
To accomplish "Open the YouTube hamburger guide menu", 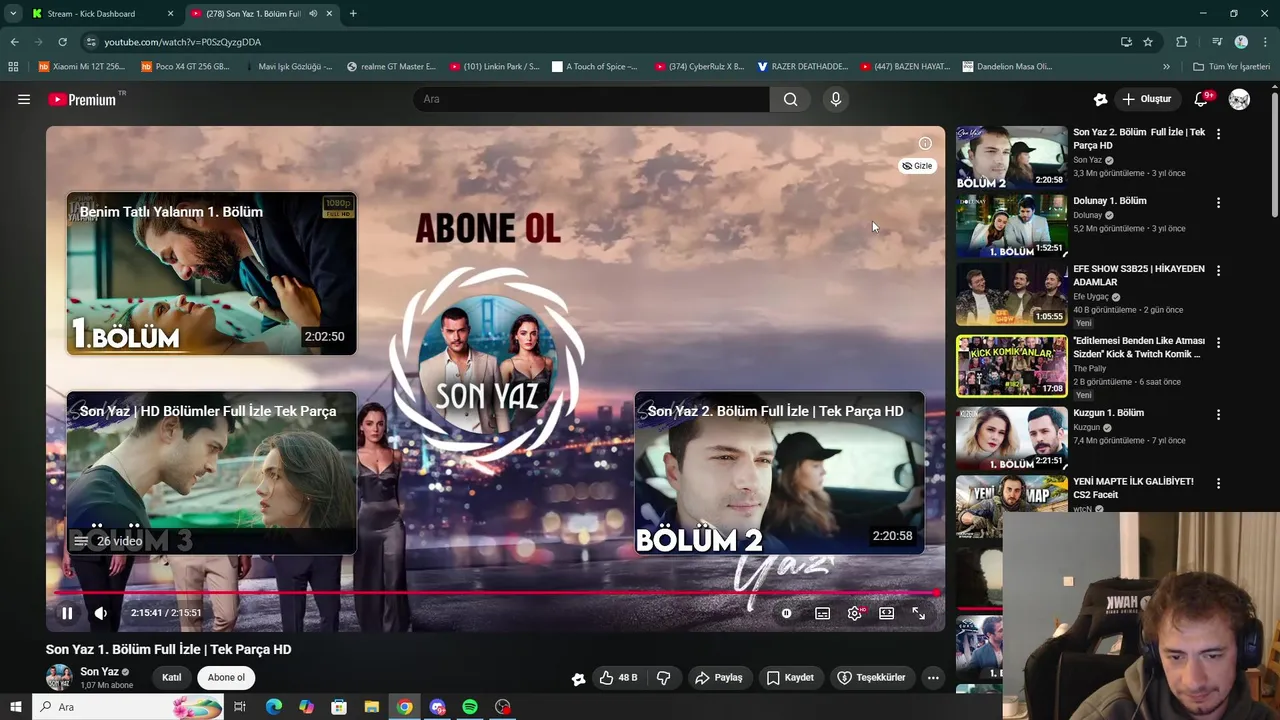I will point(24,99).
